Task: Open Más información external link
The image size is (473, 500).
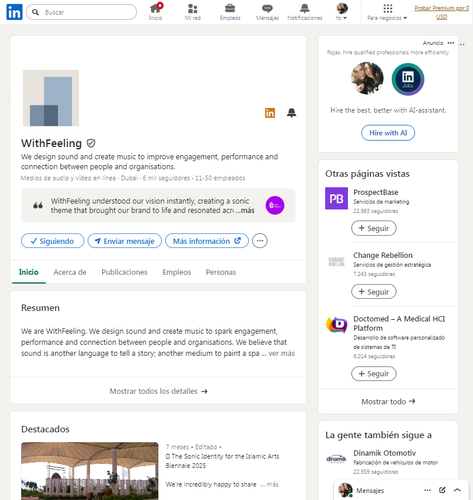Action: (x=207, y=241)
